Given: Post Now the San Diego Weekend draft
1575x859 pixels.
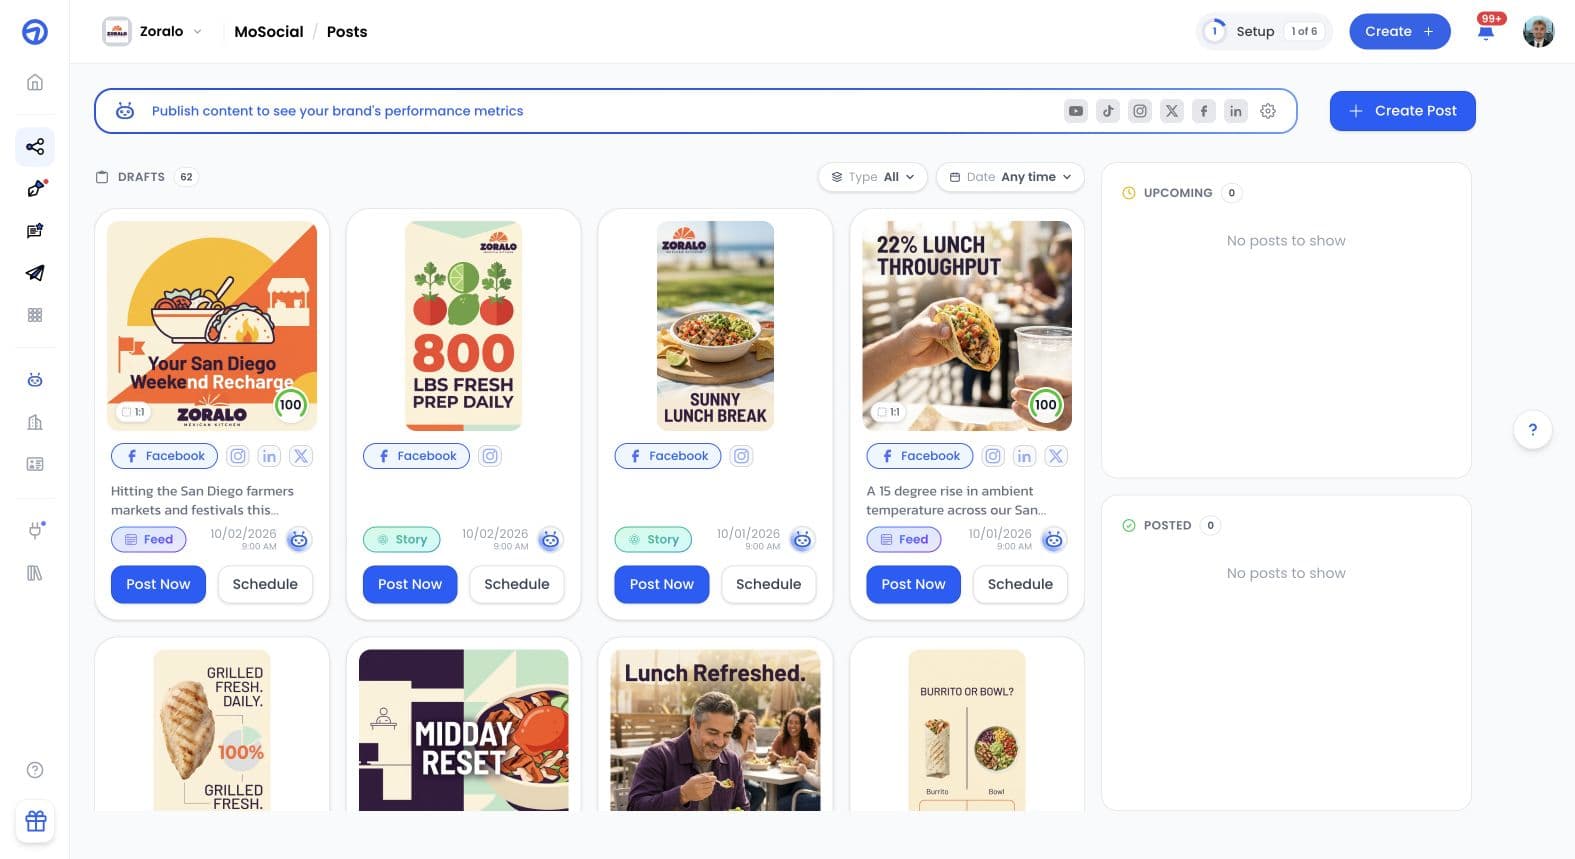Looking at the screenshot, I should [x=158, y=584].
